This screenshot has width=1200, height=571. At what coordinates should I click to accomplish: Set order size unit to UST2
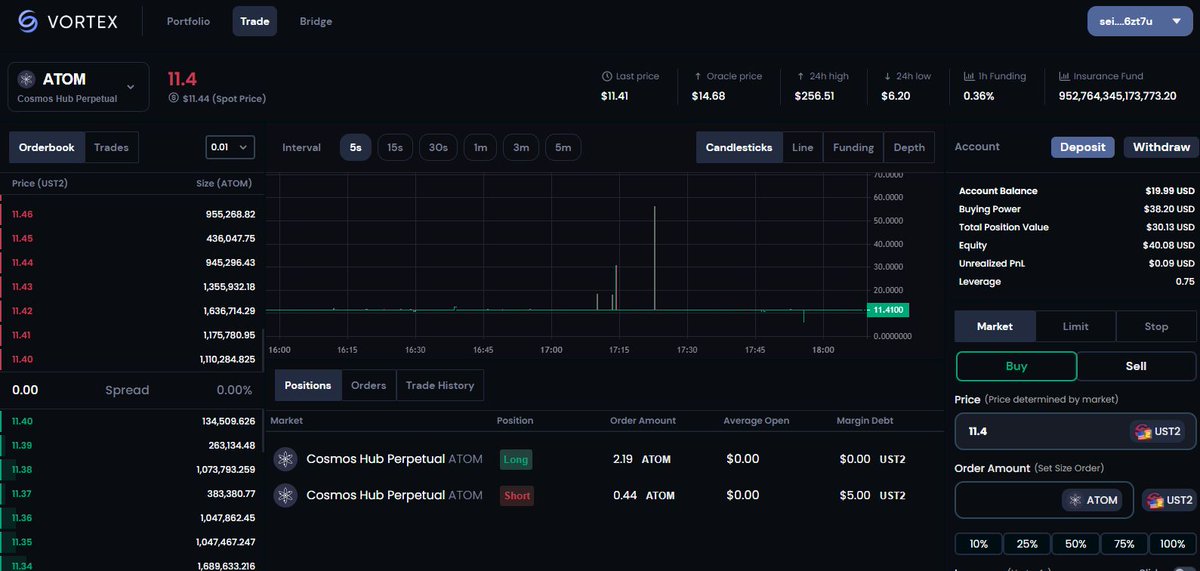[x=1167, y=500]
